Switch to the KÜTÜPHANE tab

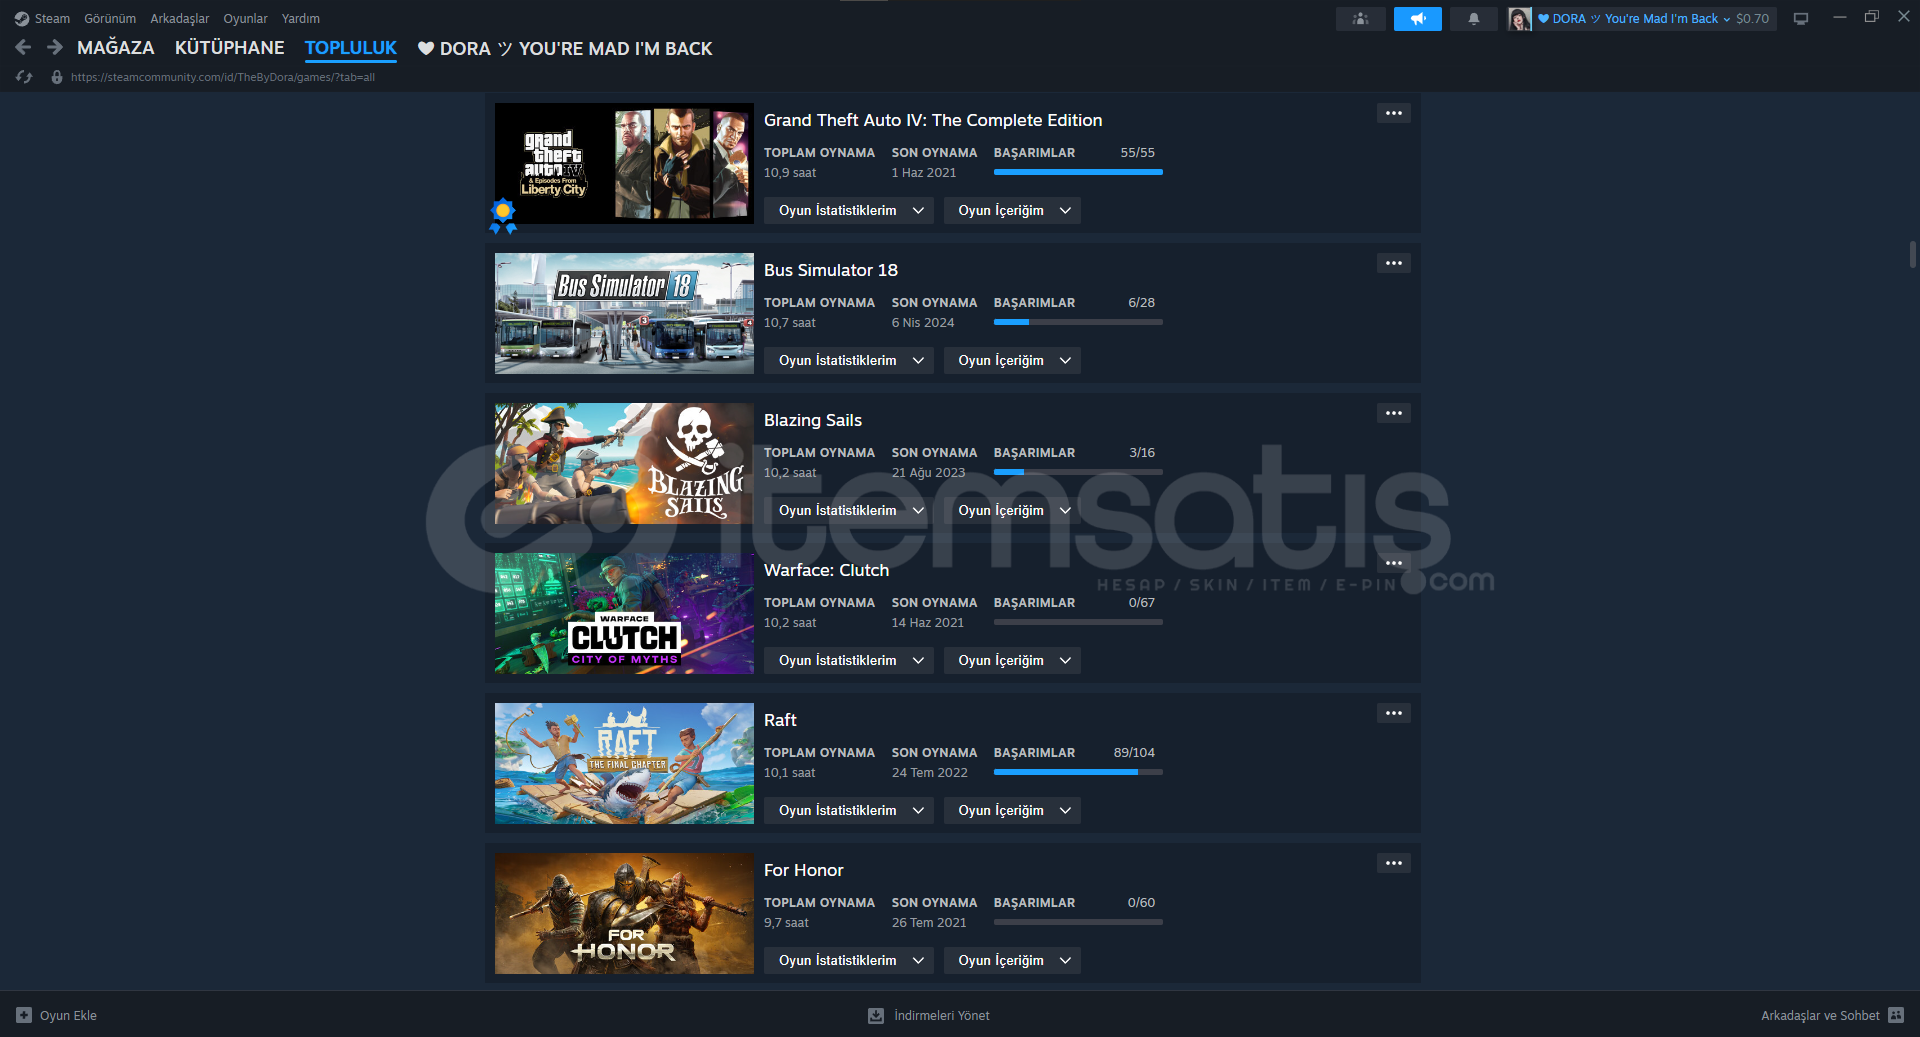click(x=230, y=48)
